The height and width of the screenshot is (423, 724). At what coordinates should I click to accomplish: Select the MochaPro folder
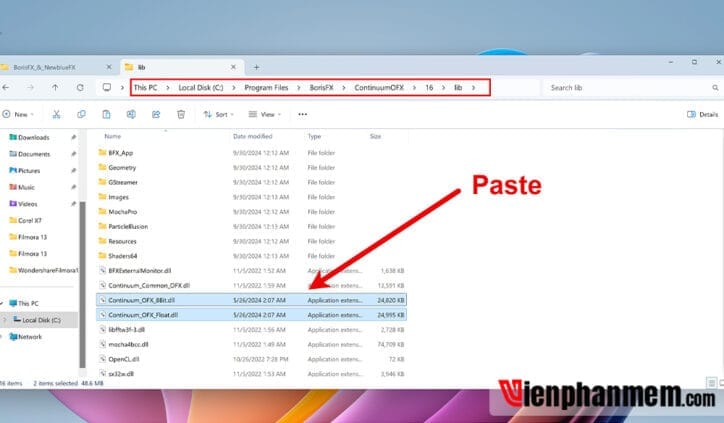pyautogui.click(x=122, y=212)
